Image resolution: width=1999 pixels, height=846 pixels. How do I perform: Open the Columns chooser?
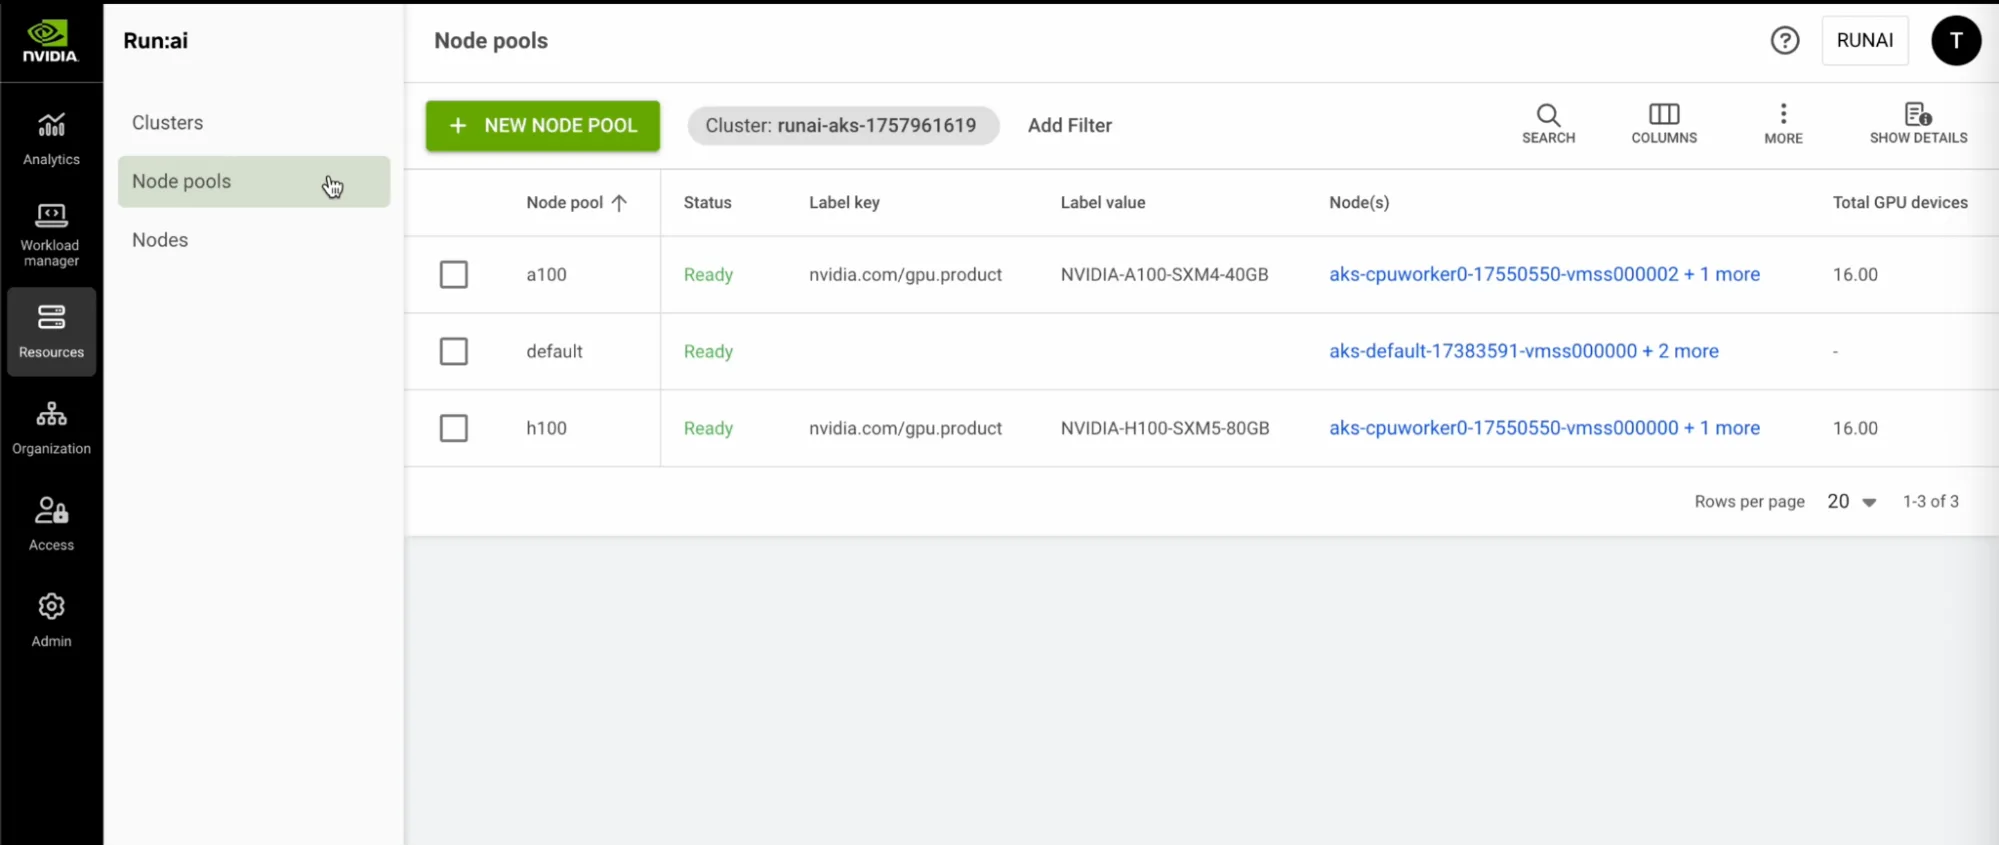pos(1663,124)
